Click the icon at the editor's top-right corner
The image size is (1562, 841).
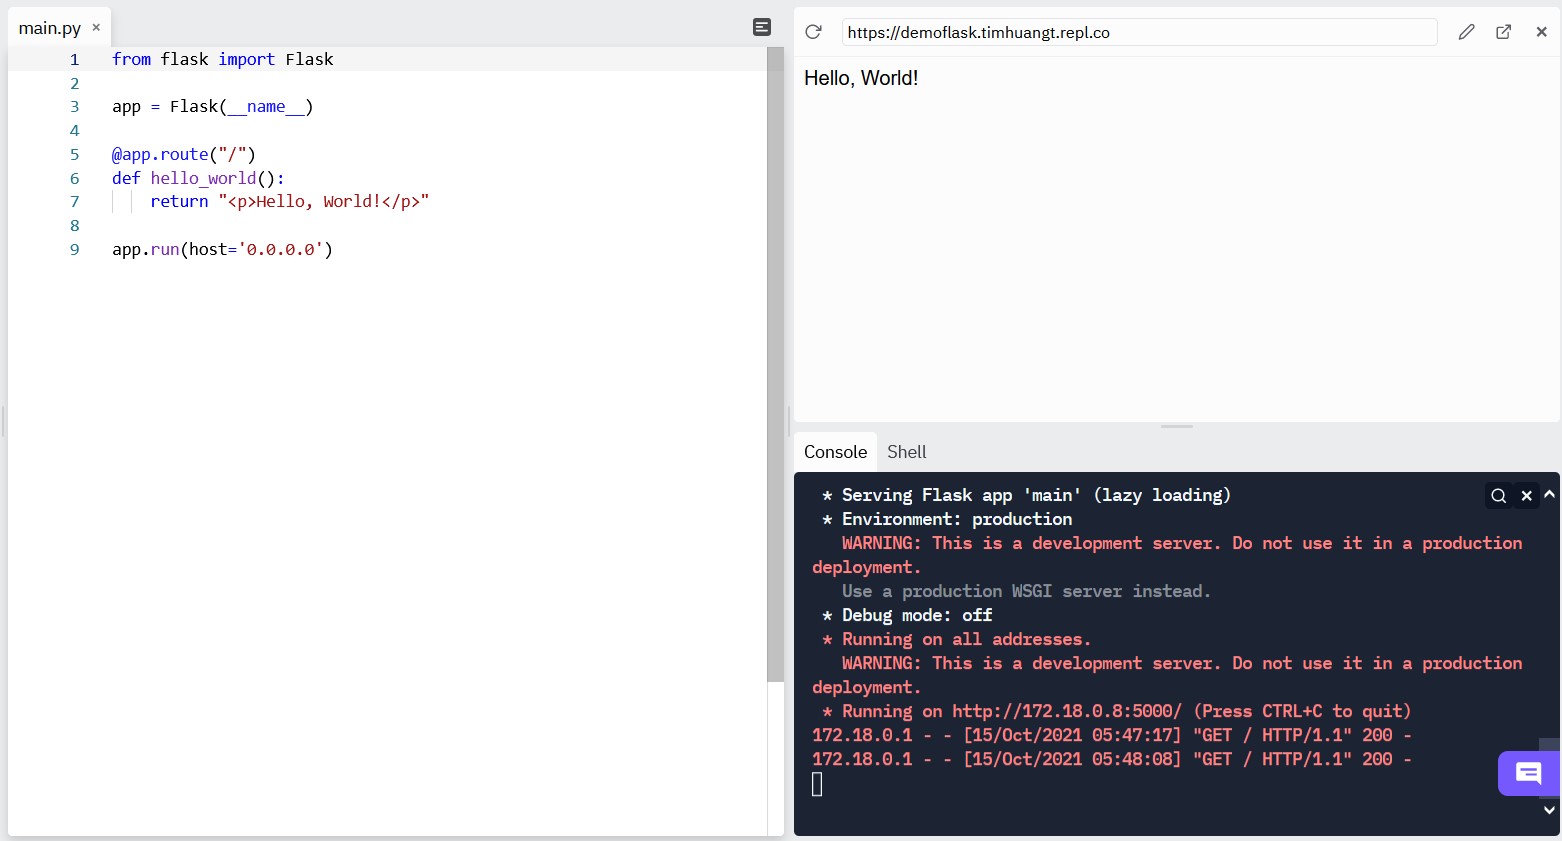[x=762, y=27]
